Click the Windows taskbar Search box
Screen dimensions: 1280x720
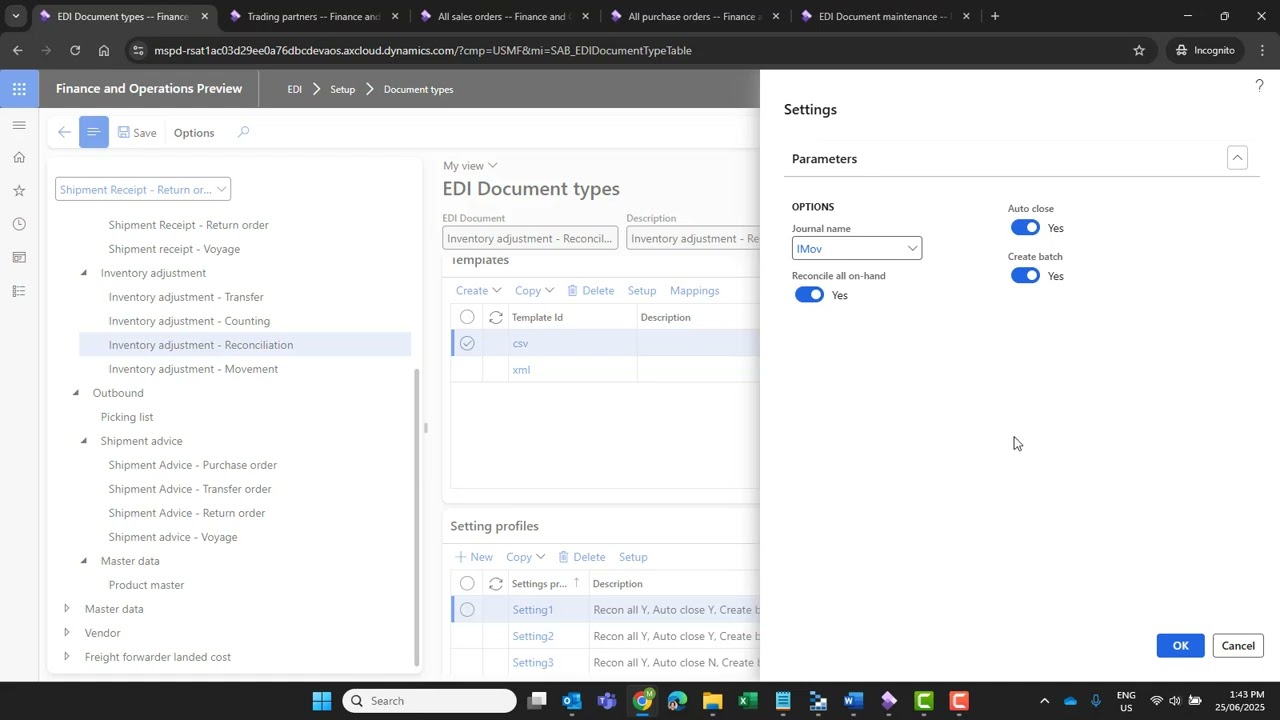[430, 701]
